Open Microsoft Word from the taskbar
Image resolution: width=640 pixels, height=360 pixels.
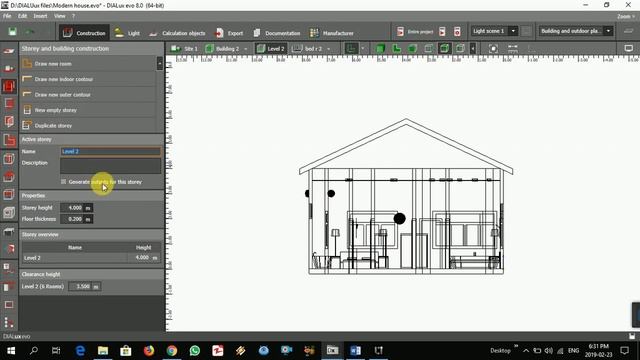(355, 351)
